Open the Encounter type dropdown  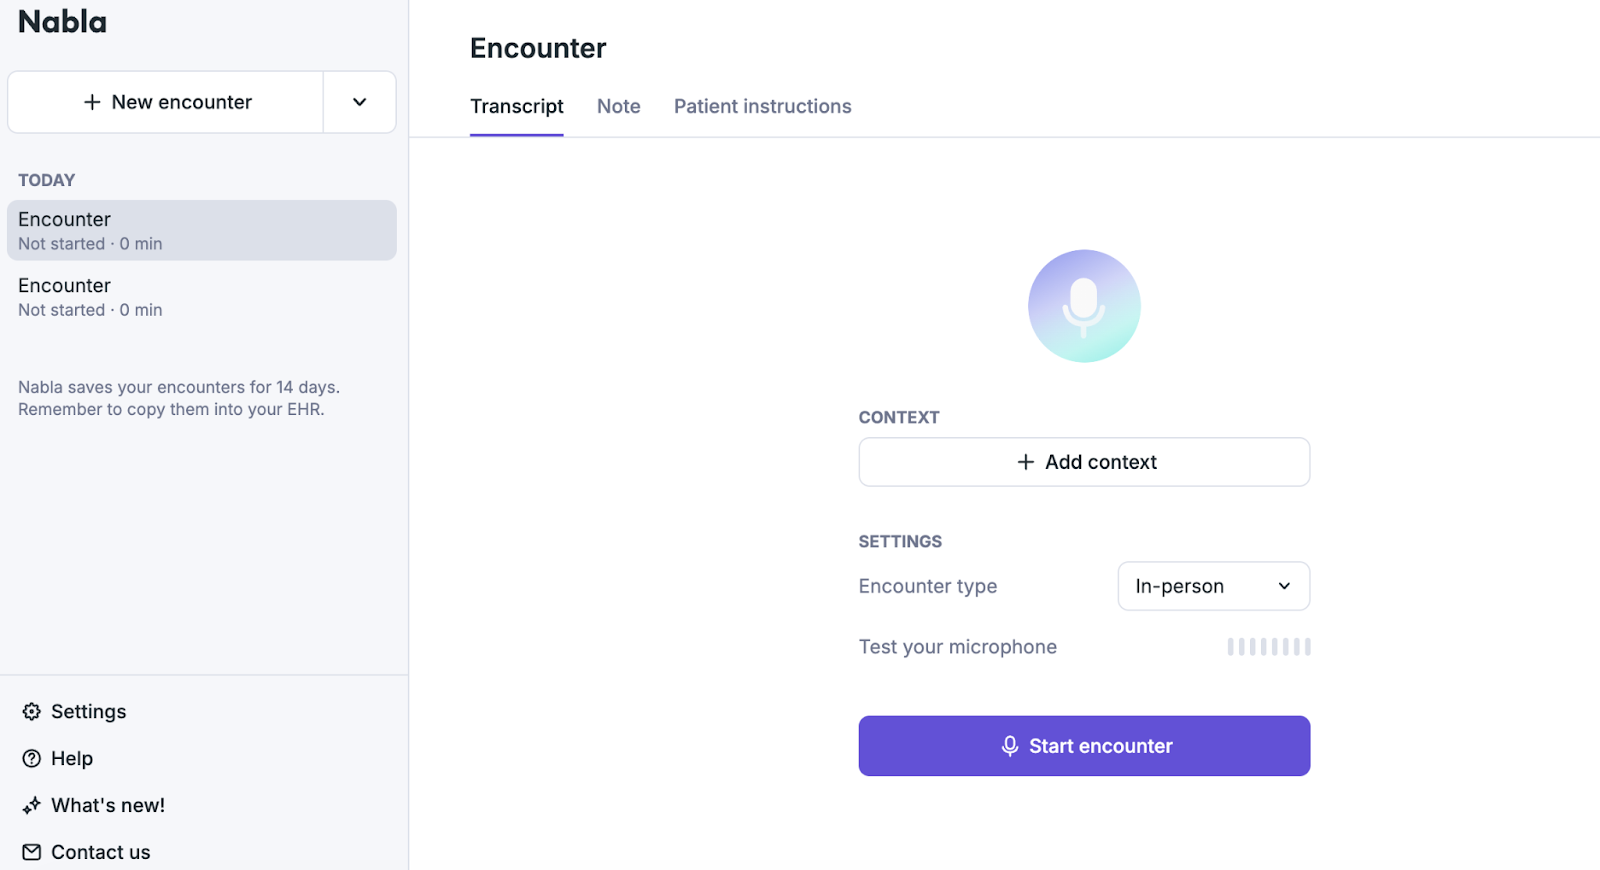tap(1212, 586)
